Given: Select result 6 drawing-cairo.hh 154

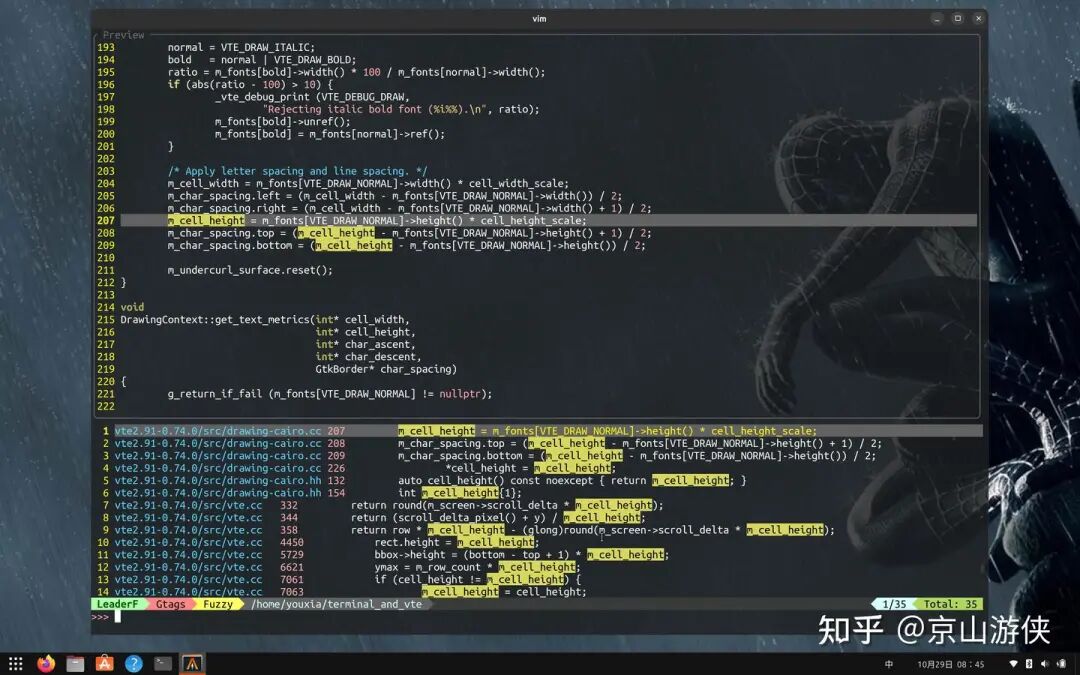Looking at the screenshot, I should click(537, 493).
